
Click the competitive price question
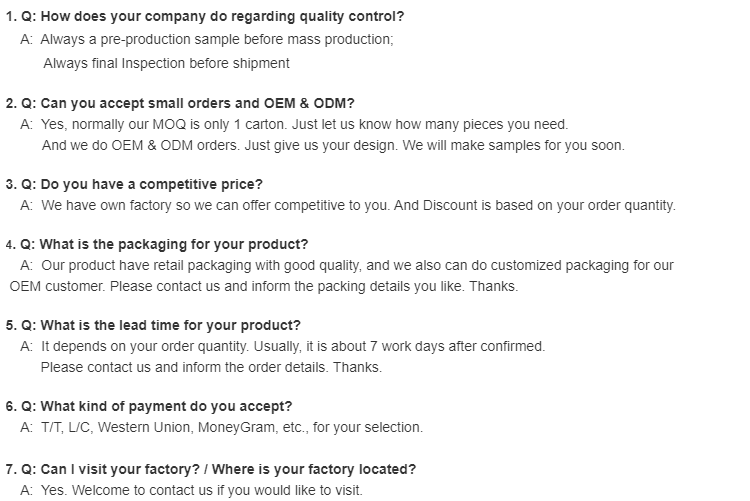[x=134, y=184]
